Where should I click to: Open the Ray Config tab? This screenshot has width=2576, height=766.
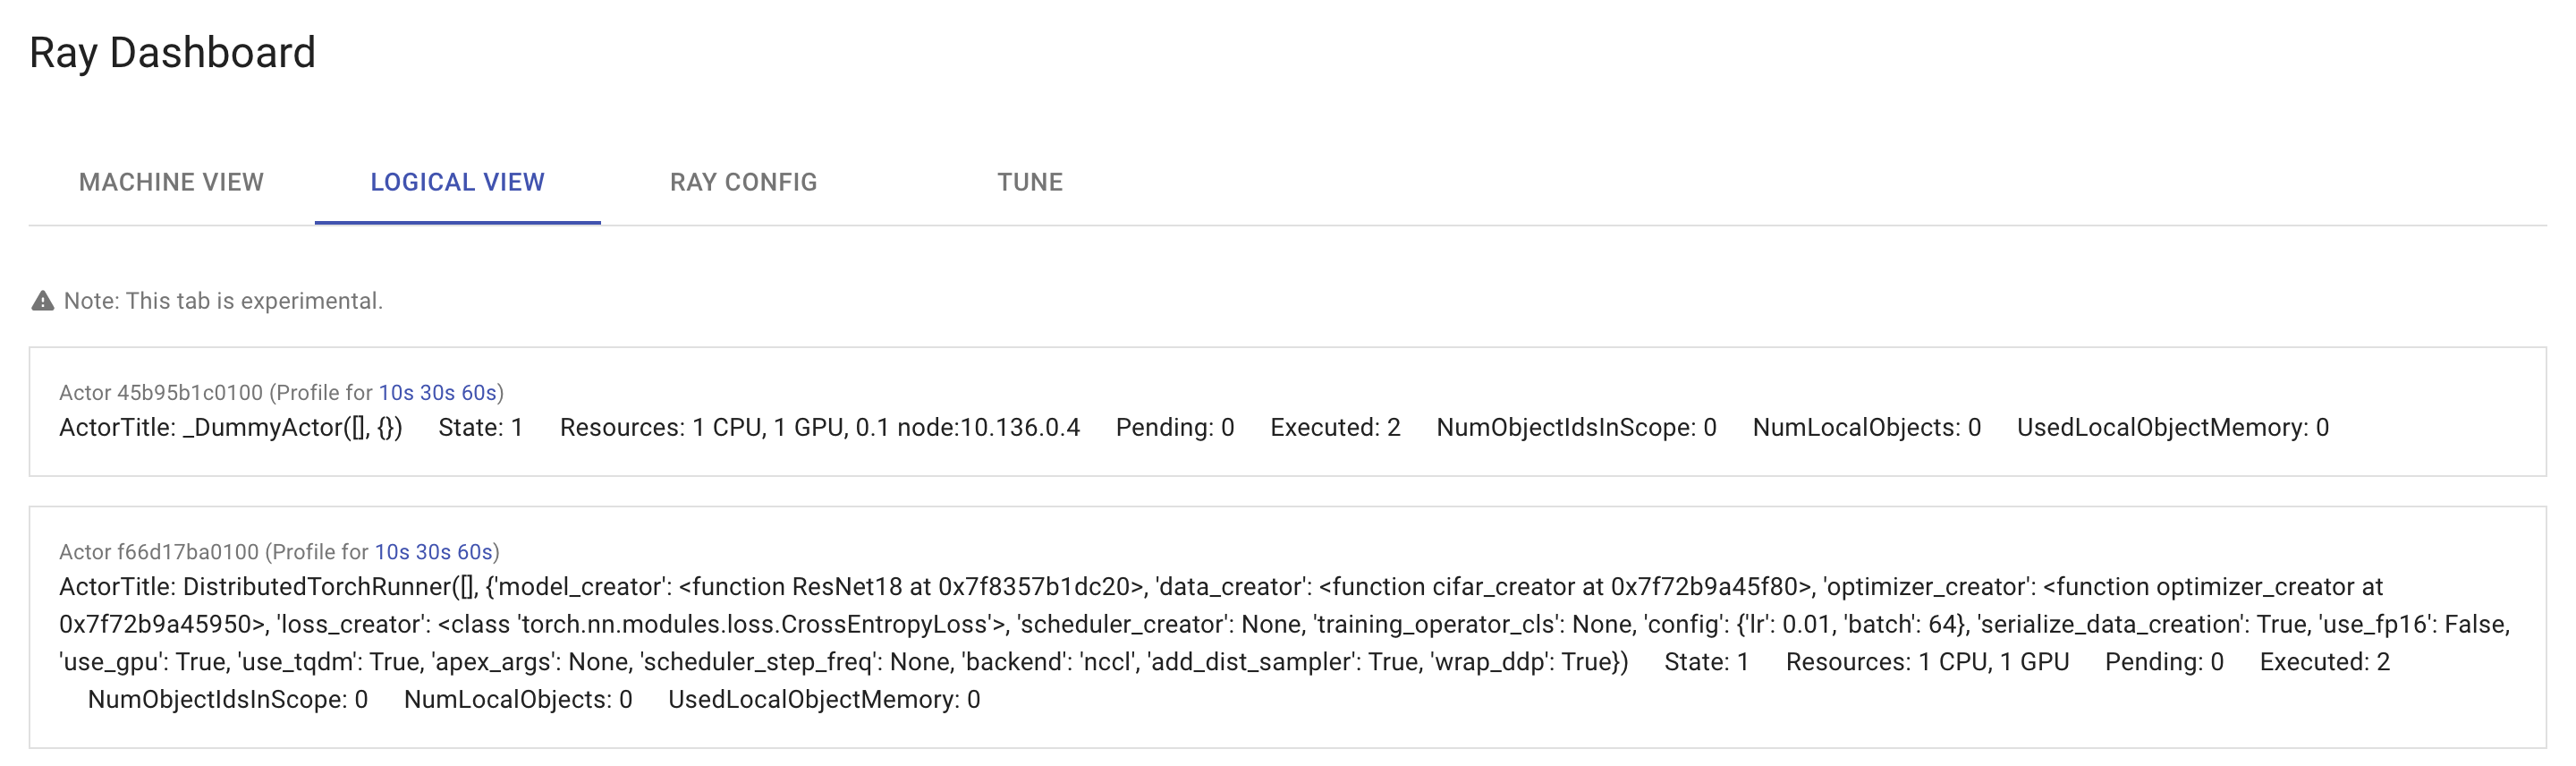(x=744, y=182)
